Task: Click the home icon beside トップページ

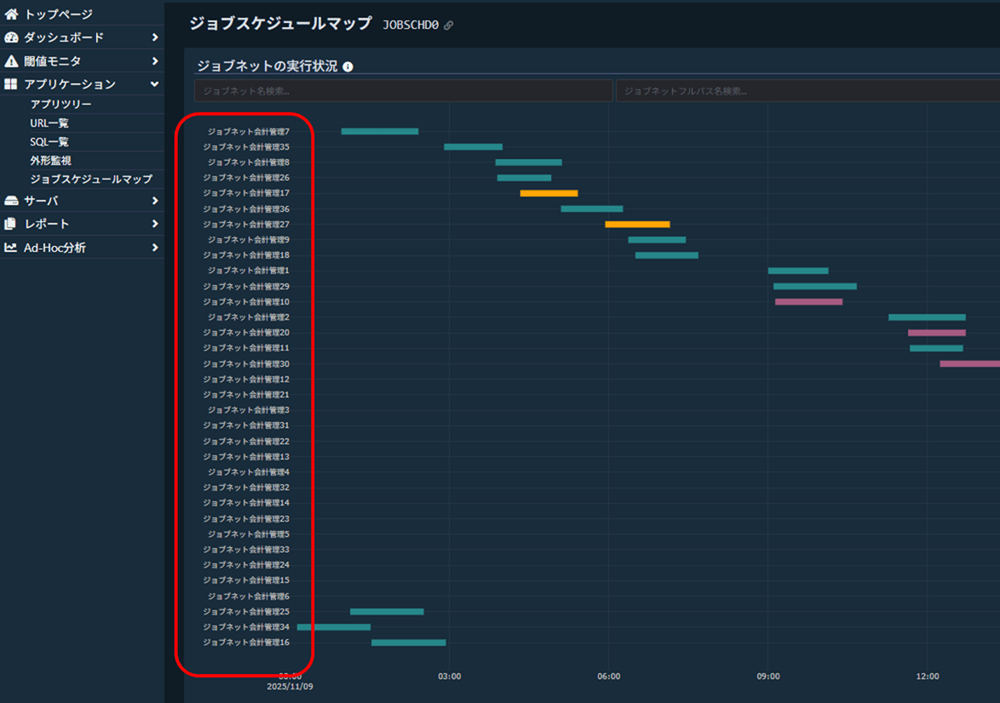Action: coord(11,14)
